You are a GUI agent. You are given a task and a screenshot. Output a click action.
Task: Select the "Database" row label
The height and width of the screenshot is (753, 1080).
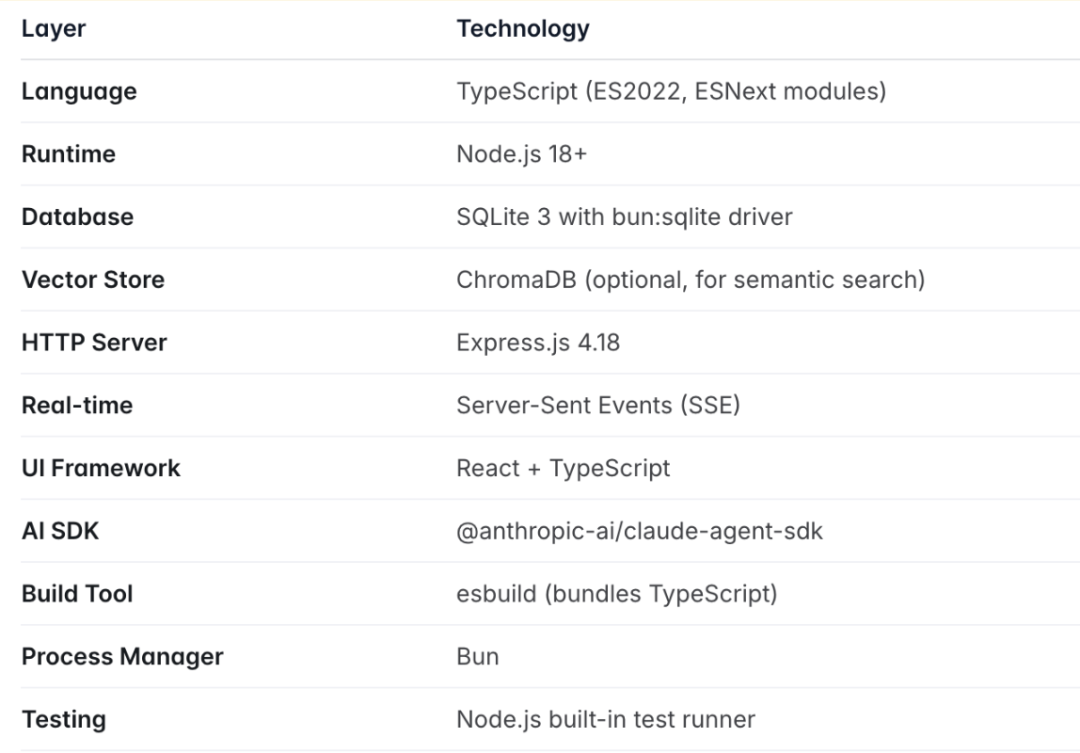[x=77, y=217]
